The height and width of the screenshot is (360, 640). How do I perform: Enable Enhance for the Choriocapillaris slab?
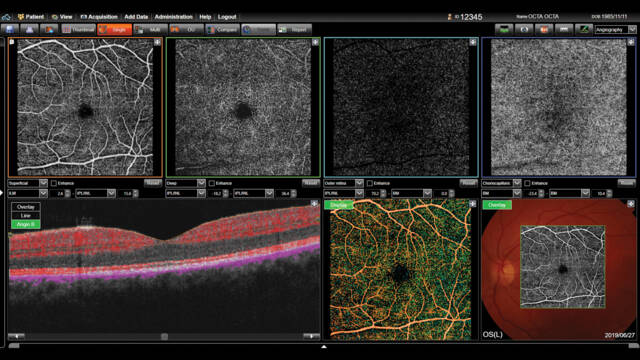tap(527, 183)
